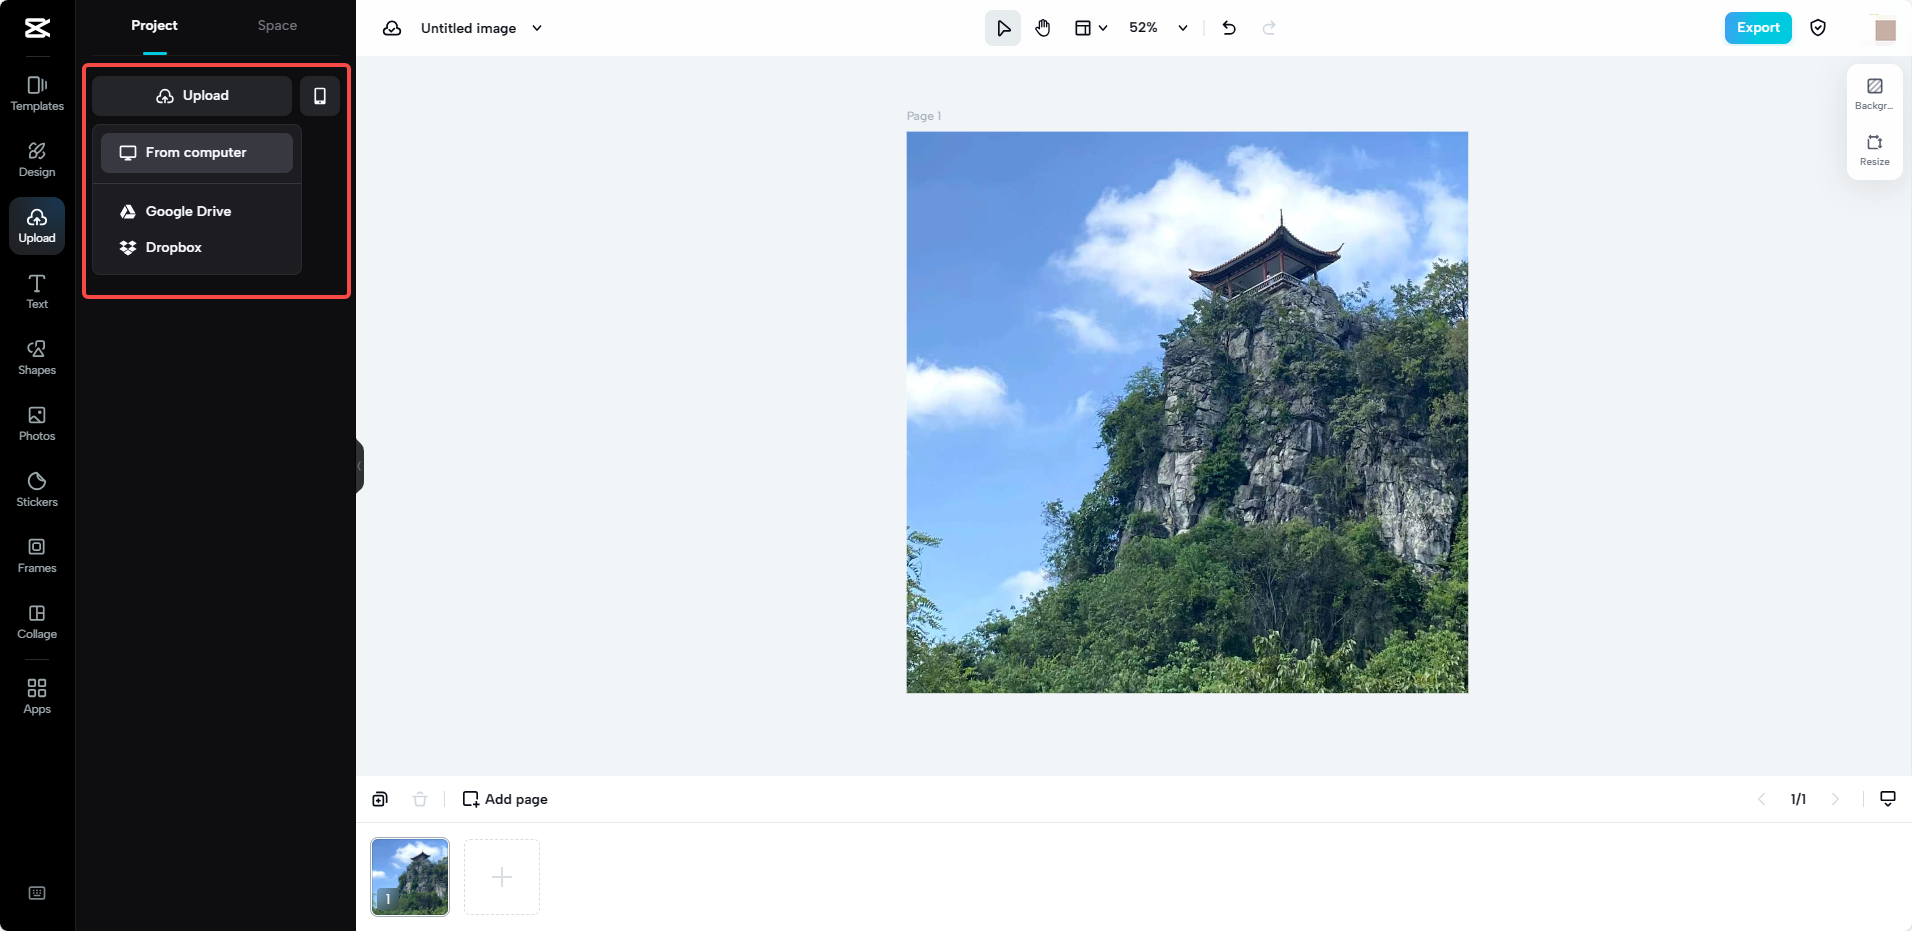Open the Untitled image name dropdown

click(537, 28)
